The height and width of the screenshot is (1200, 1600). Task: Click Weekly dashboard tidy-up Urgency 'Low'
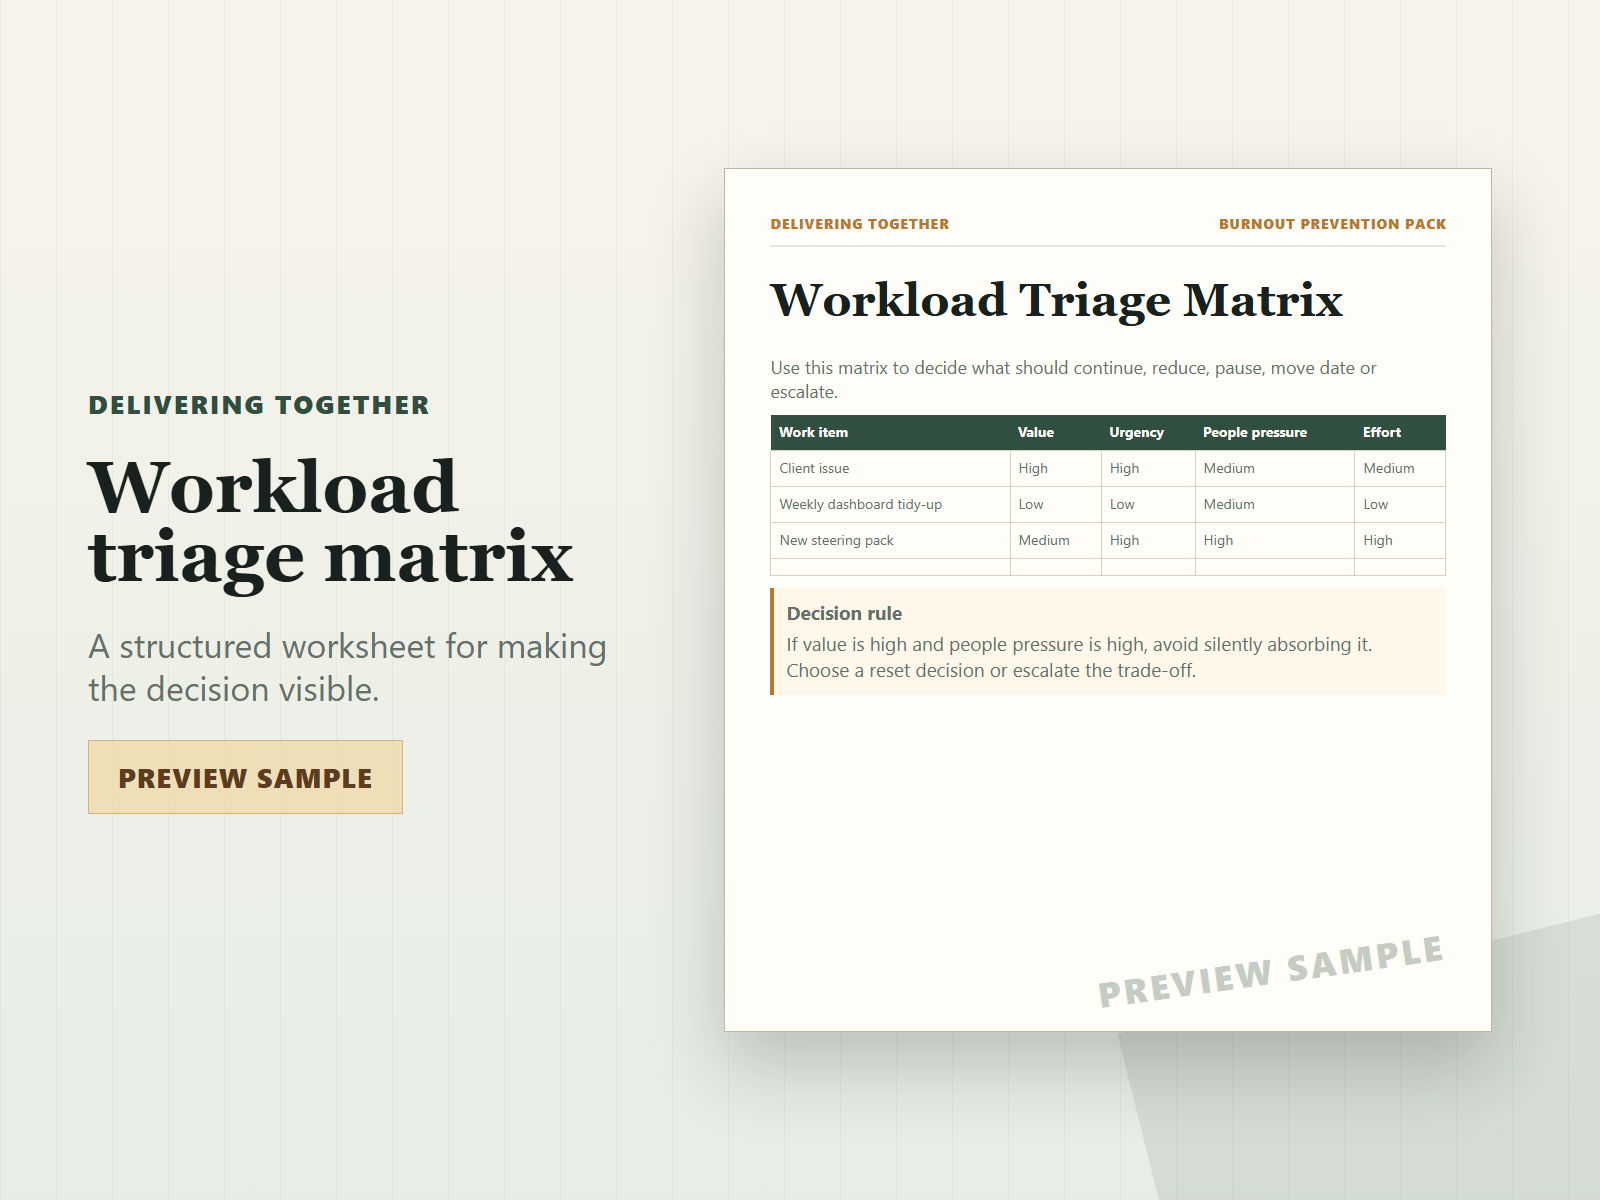(1148, 504)
